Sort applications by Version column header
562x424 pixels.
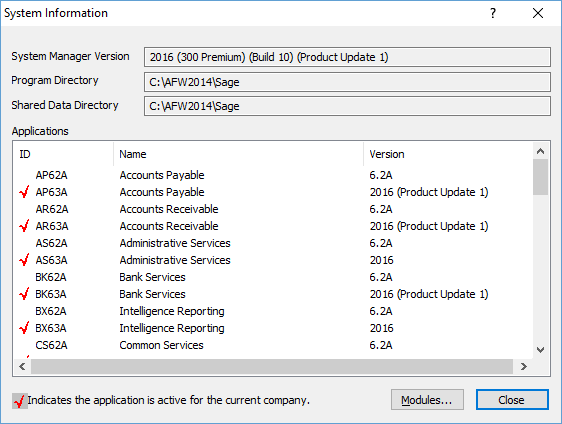(x=448, y=154)
